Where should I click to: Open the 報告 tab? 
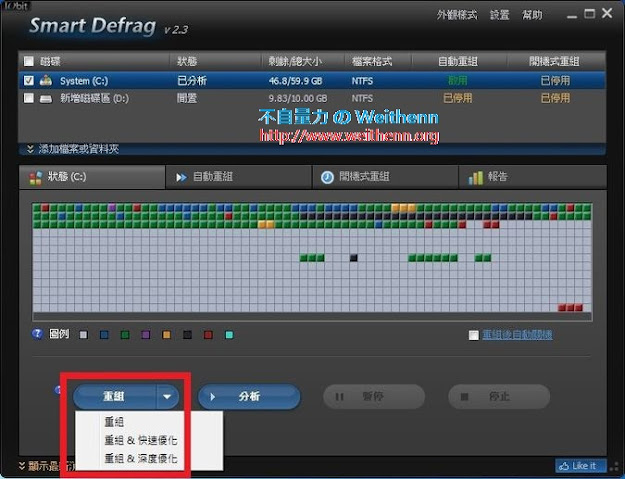[x=533, y=177]
